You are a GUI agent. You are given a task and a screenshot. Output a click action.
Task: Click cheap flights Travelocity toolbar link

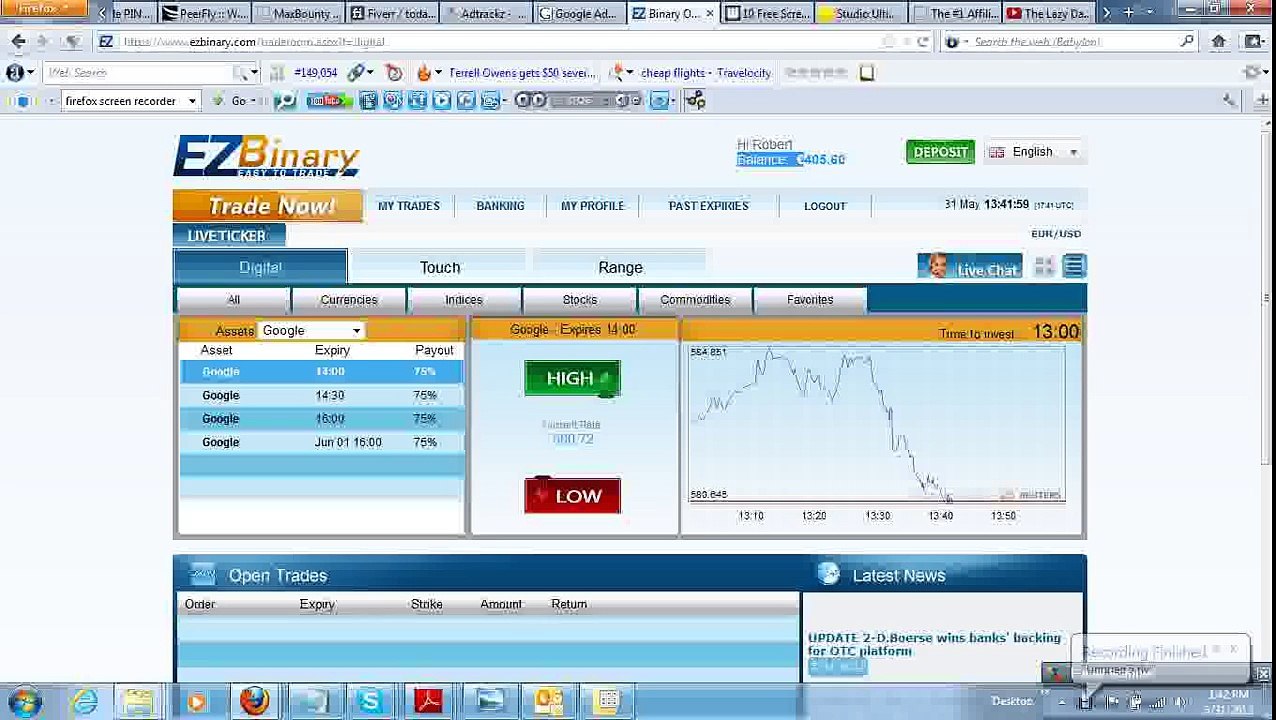coord(706,72)
